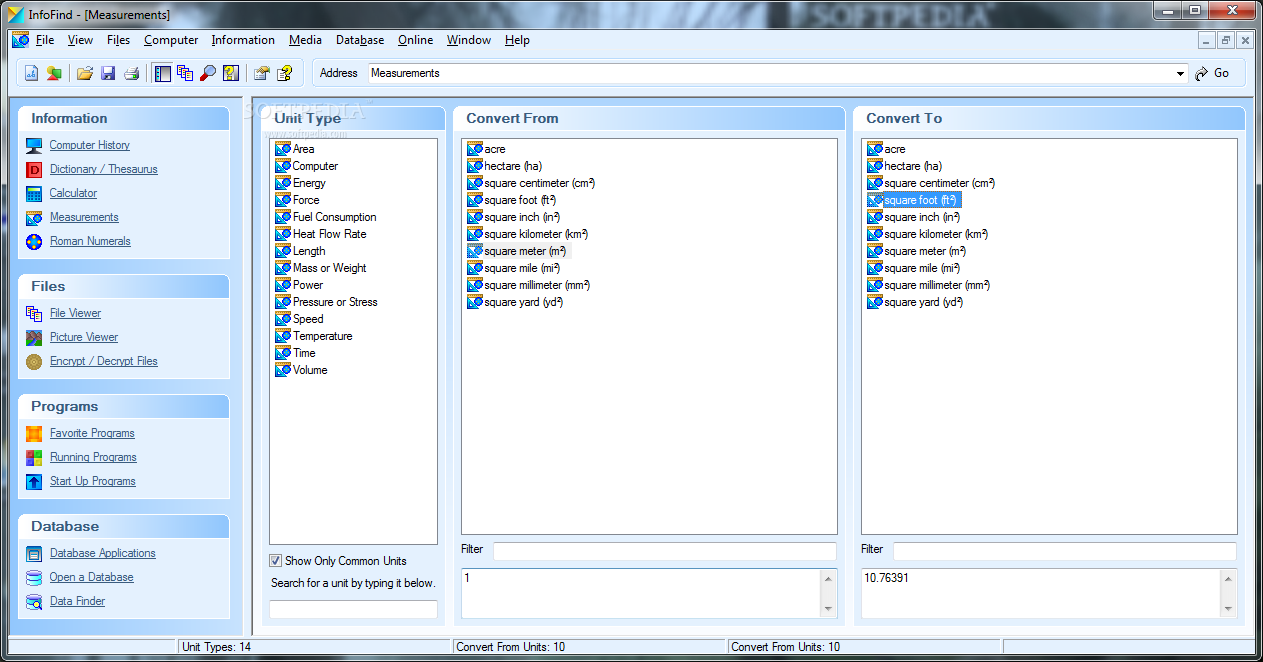Open the Picture Viewer link
Image resolution: width=1263 pixels, height=662 pixels.
[x=84, y=337]
